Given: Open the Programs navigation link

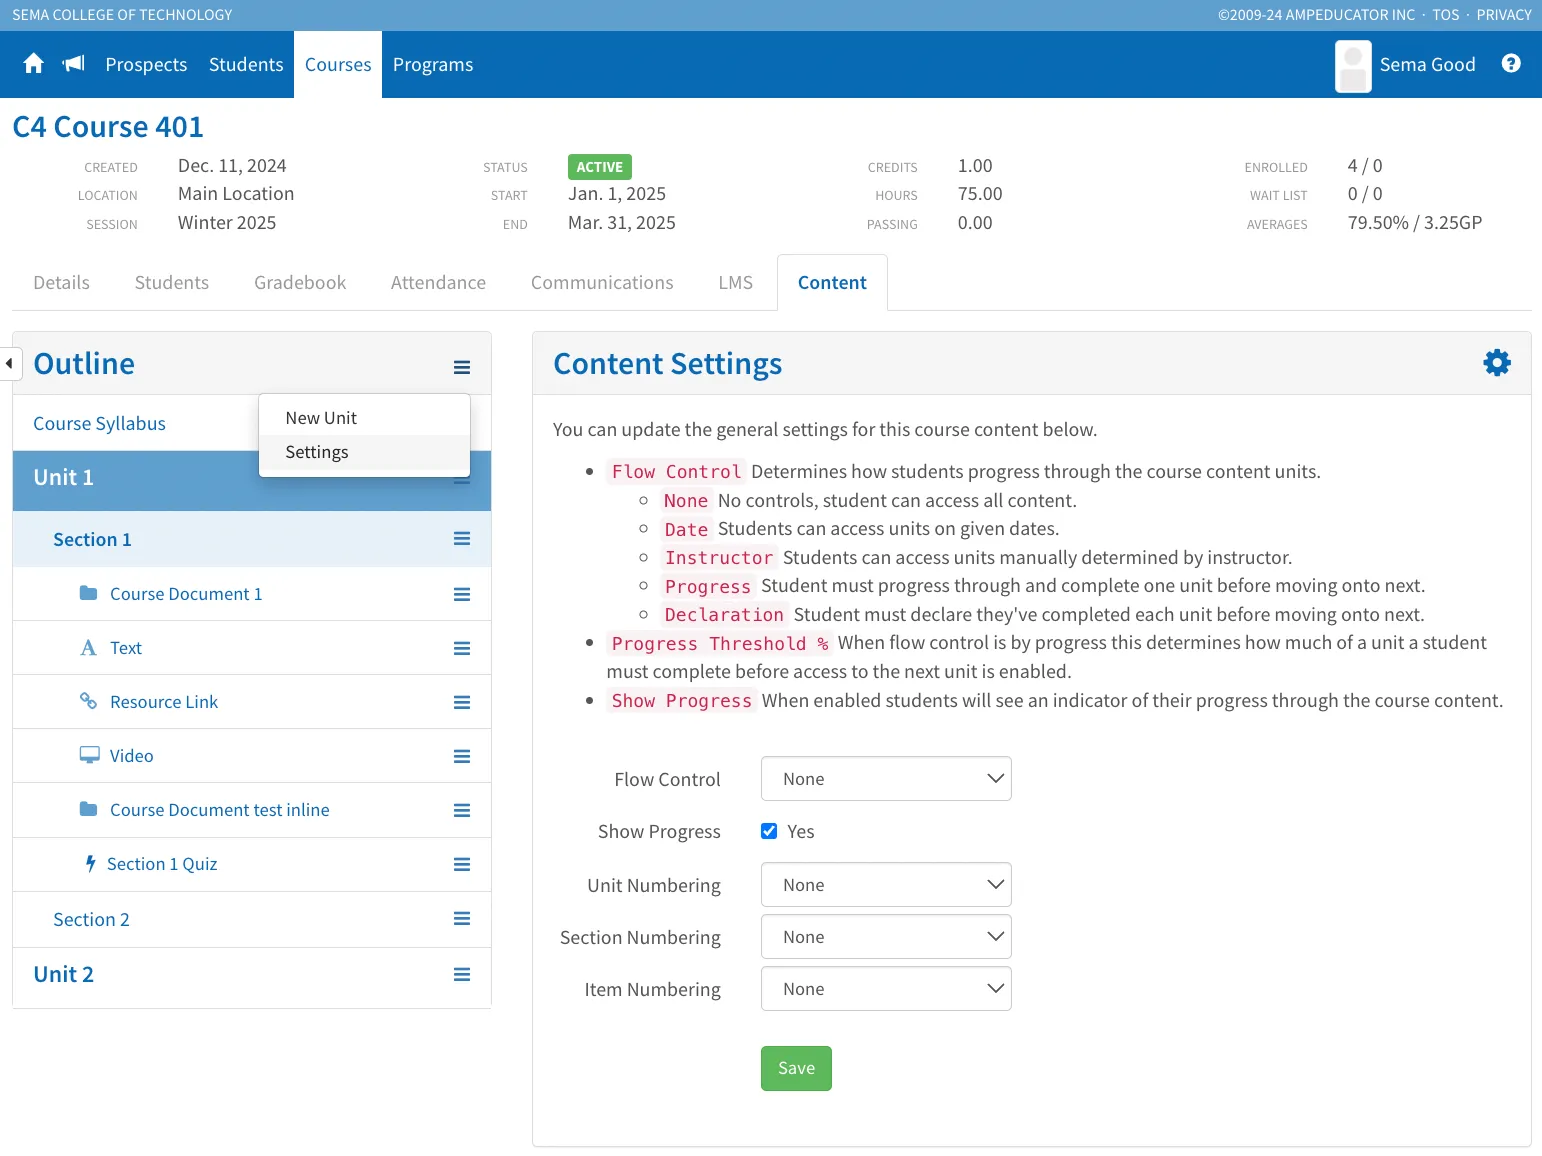Looking at the screenshot, I should click(433, 65).
